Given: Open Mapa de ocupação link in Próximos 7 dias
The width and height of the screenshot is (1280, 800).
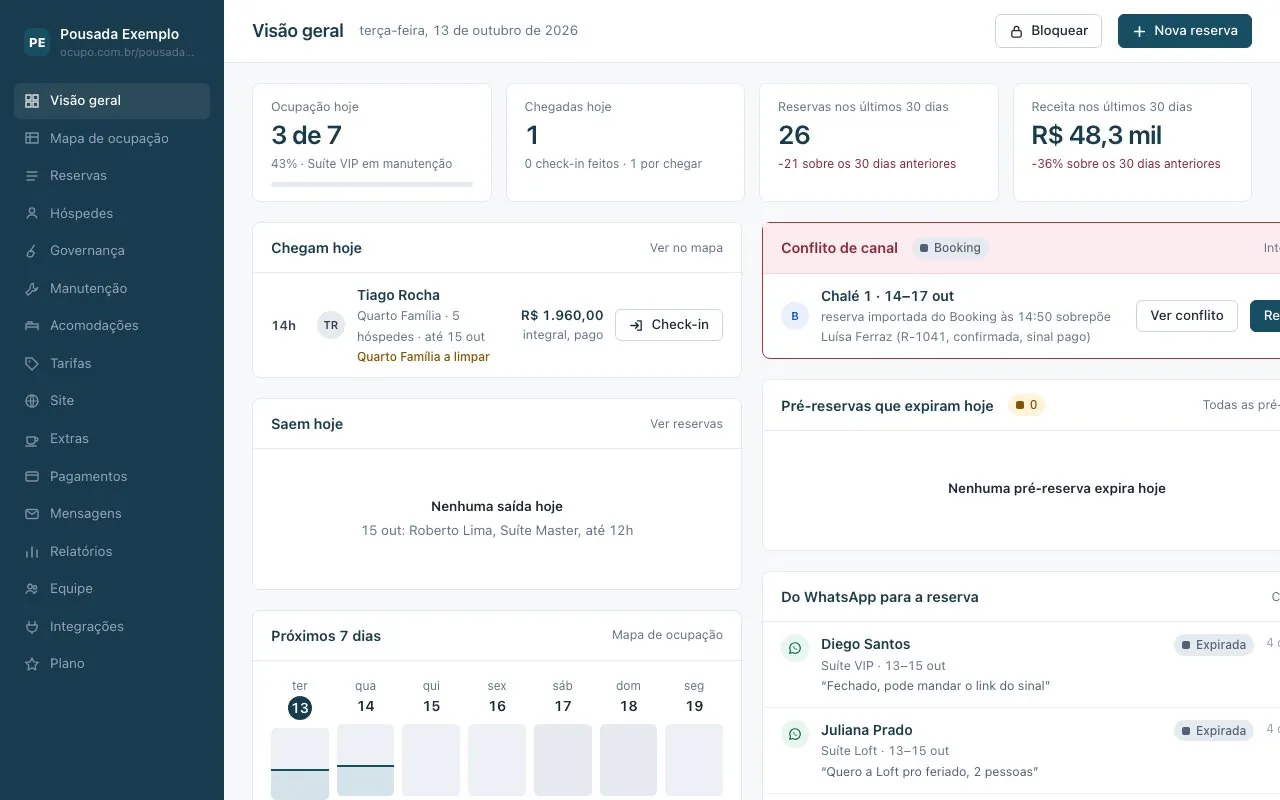Looking at the screenshot, I should 667,635.
